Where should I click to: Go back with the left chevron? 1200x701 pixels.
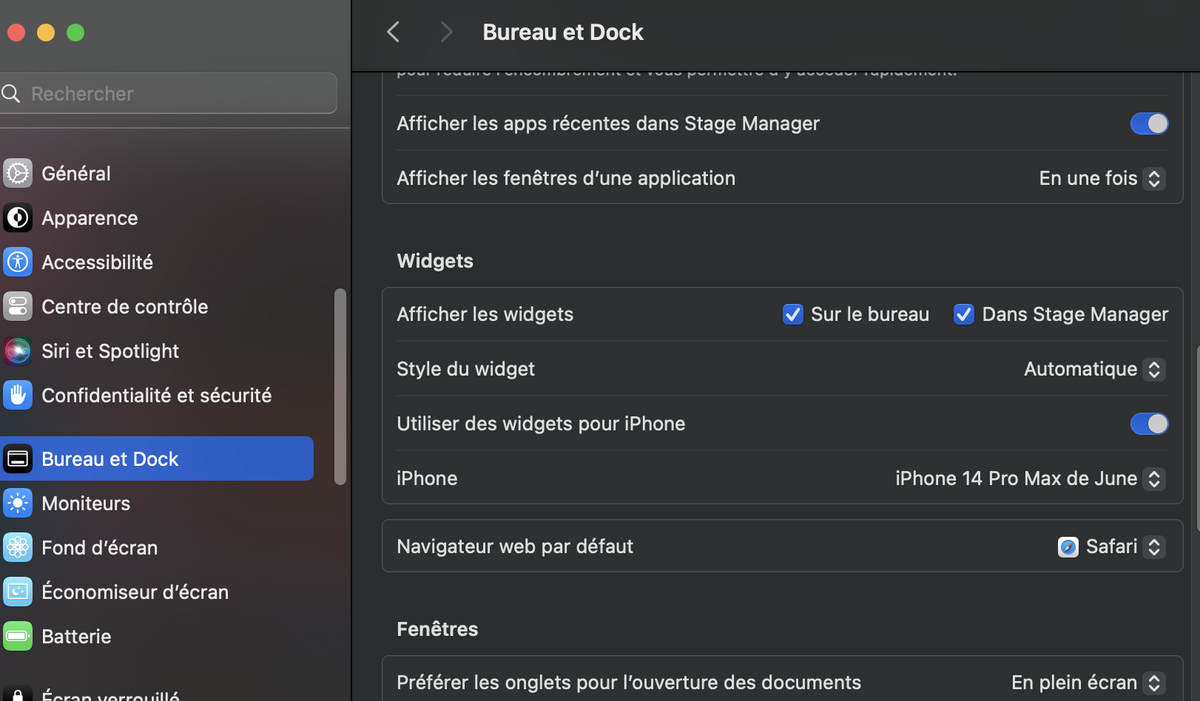click(x=393, y=32)
